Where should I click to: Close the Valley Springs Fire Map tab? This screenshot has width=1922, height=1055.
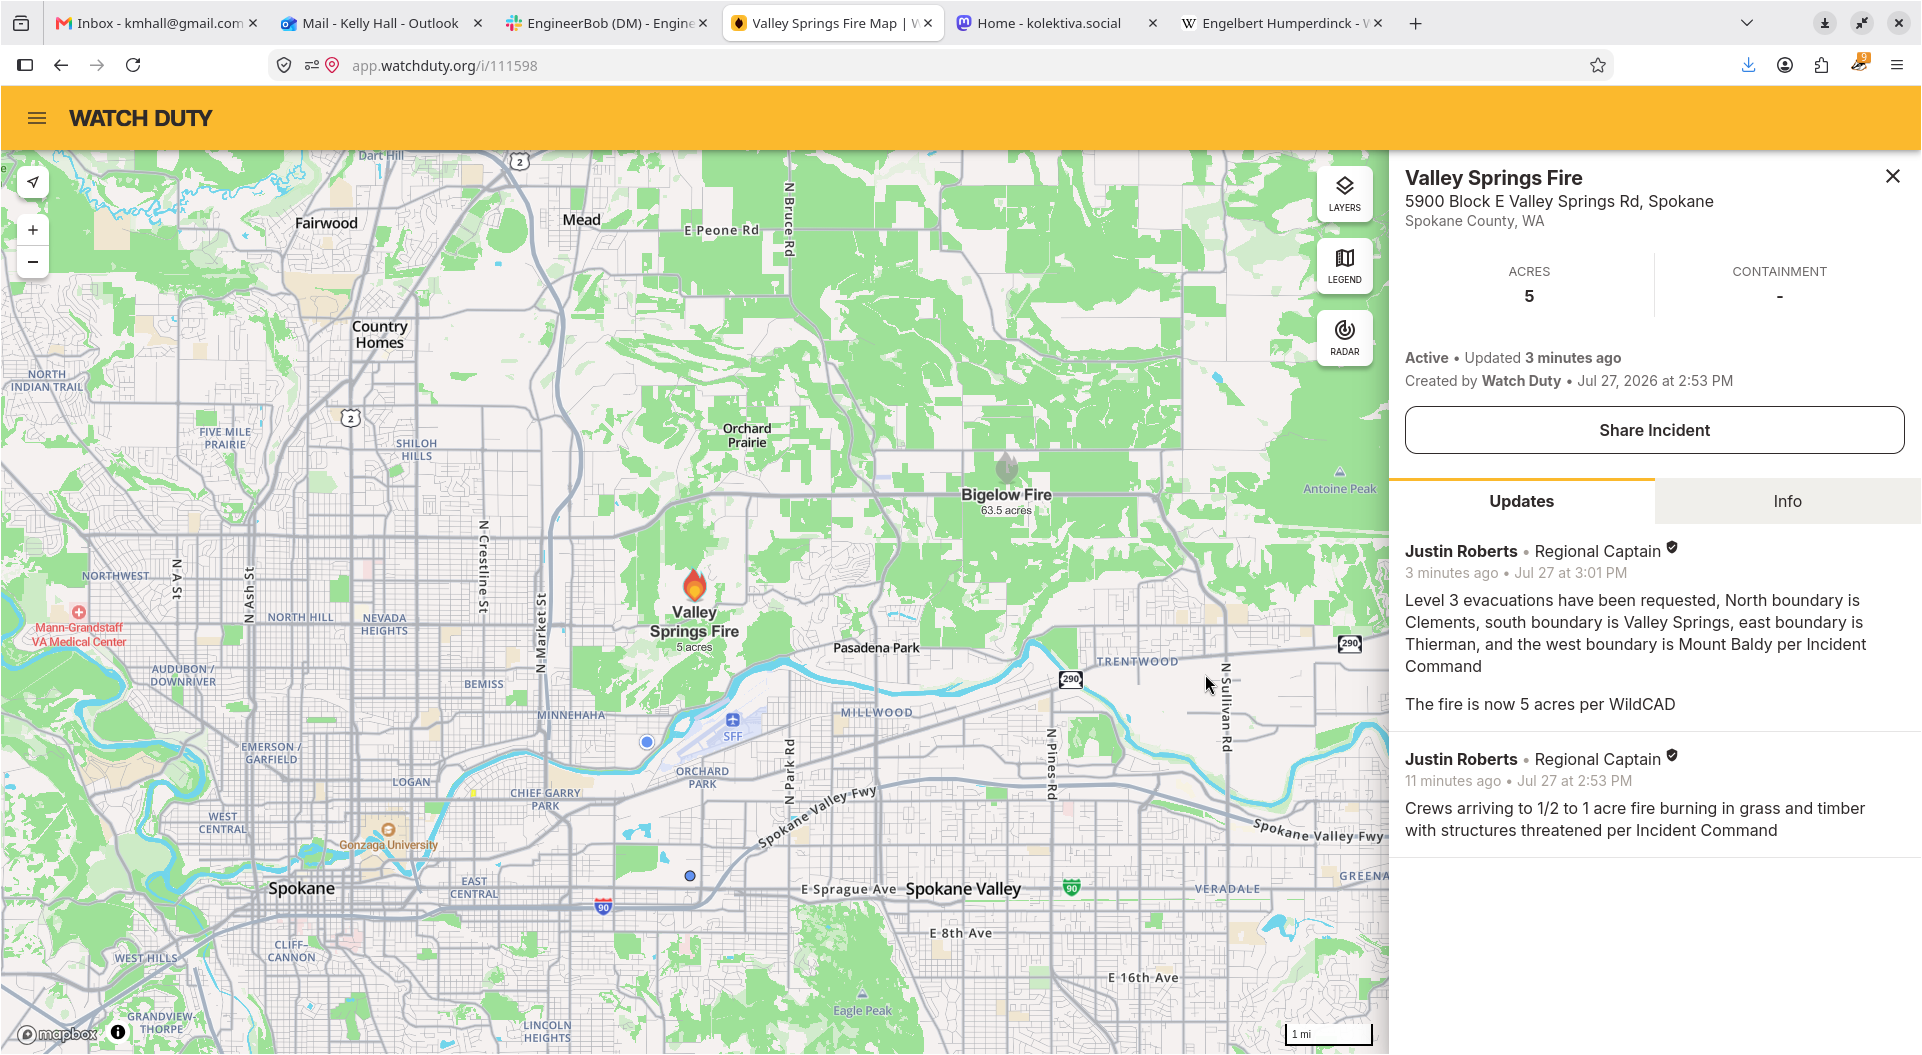coord(928,23)
